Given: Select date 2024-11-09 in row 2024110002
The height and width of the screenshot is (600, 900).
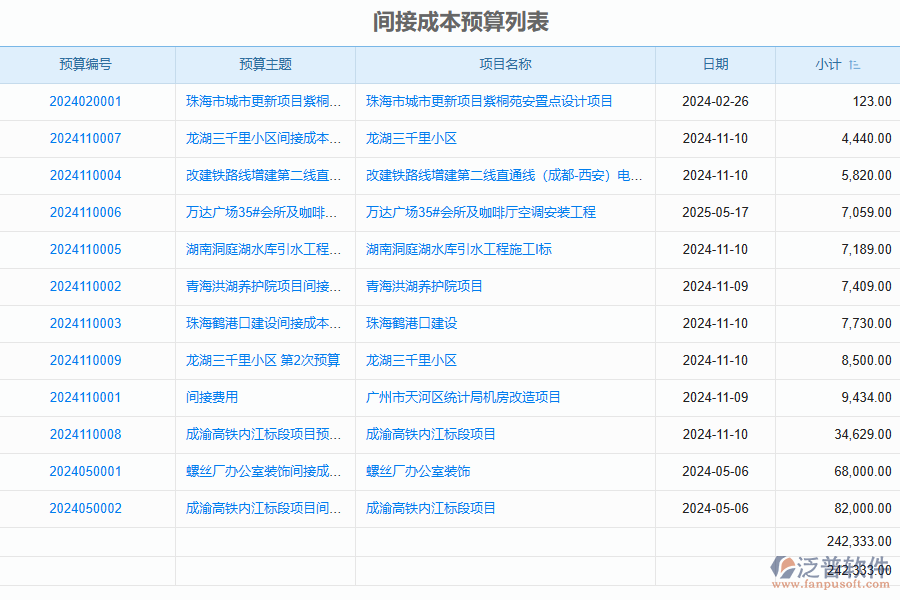Looking at the screenshot, I should tap(715, 287).
